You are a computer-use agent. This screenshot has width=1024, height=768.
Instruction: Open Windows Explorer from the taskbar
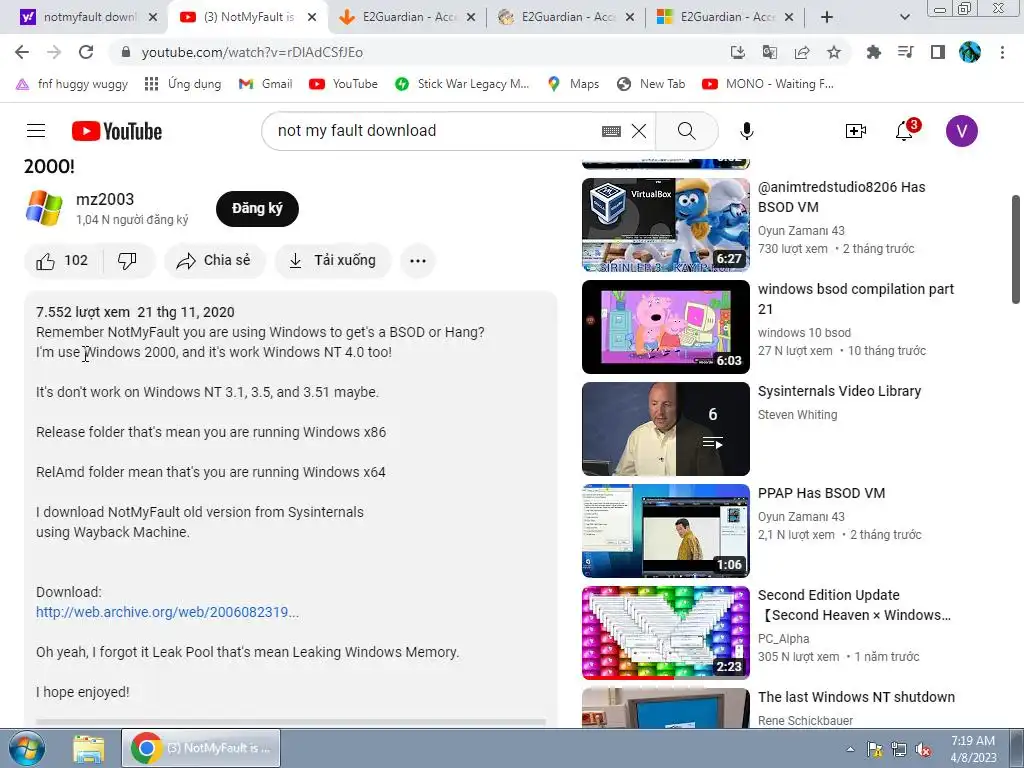coord(89,748)
